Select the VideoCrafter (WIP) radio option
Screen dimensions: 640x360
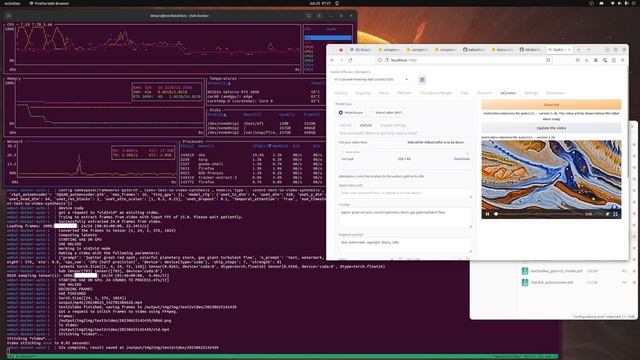(386, 112)
